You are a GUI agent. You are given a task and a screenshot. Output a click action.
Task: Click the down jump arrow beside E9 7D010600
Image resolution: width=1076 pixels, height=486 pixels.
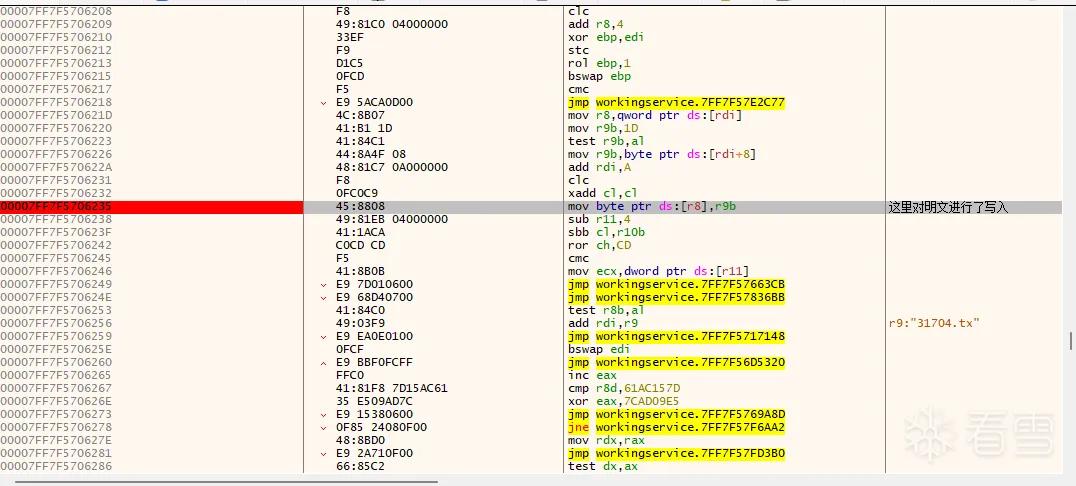tap(323, 285)
